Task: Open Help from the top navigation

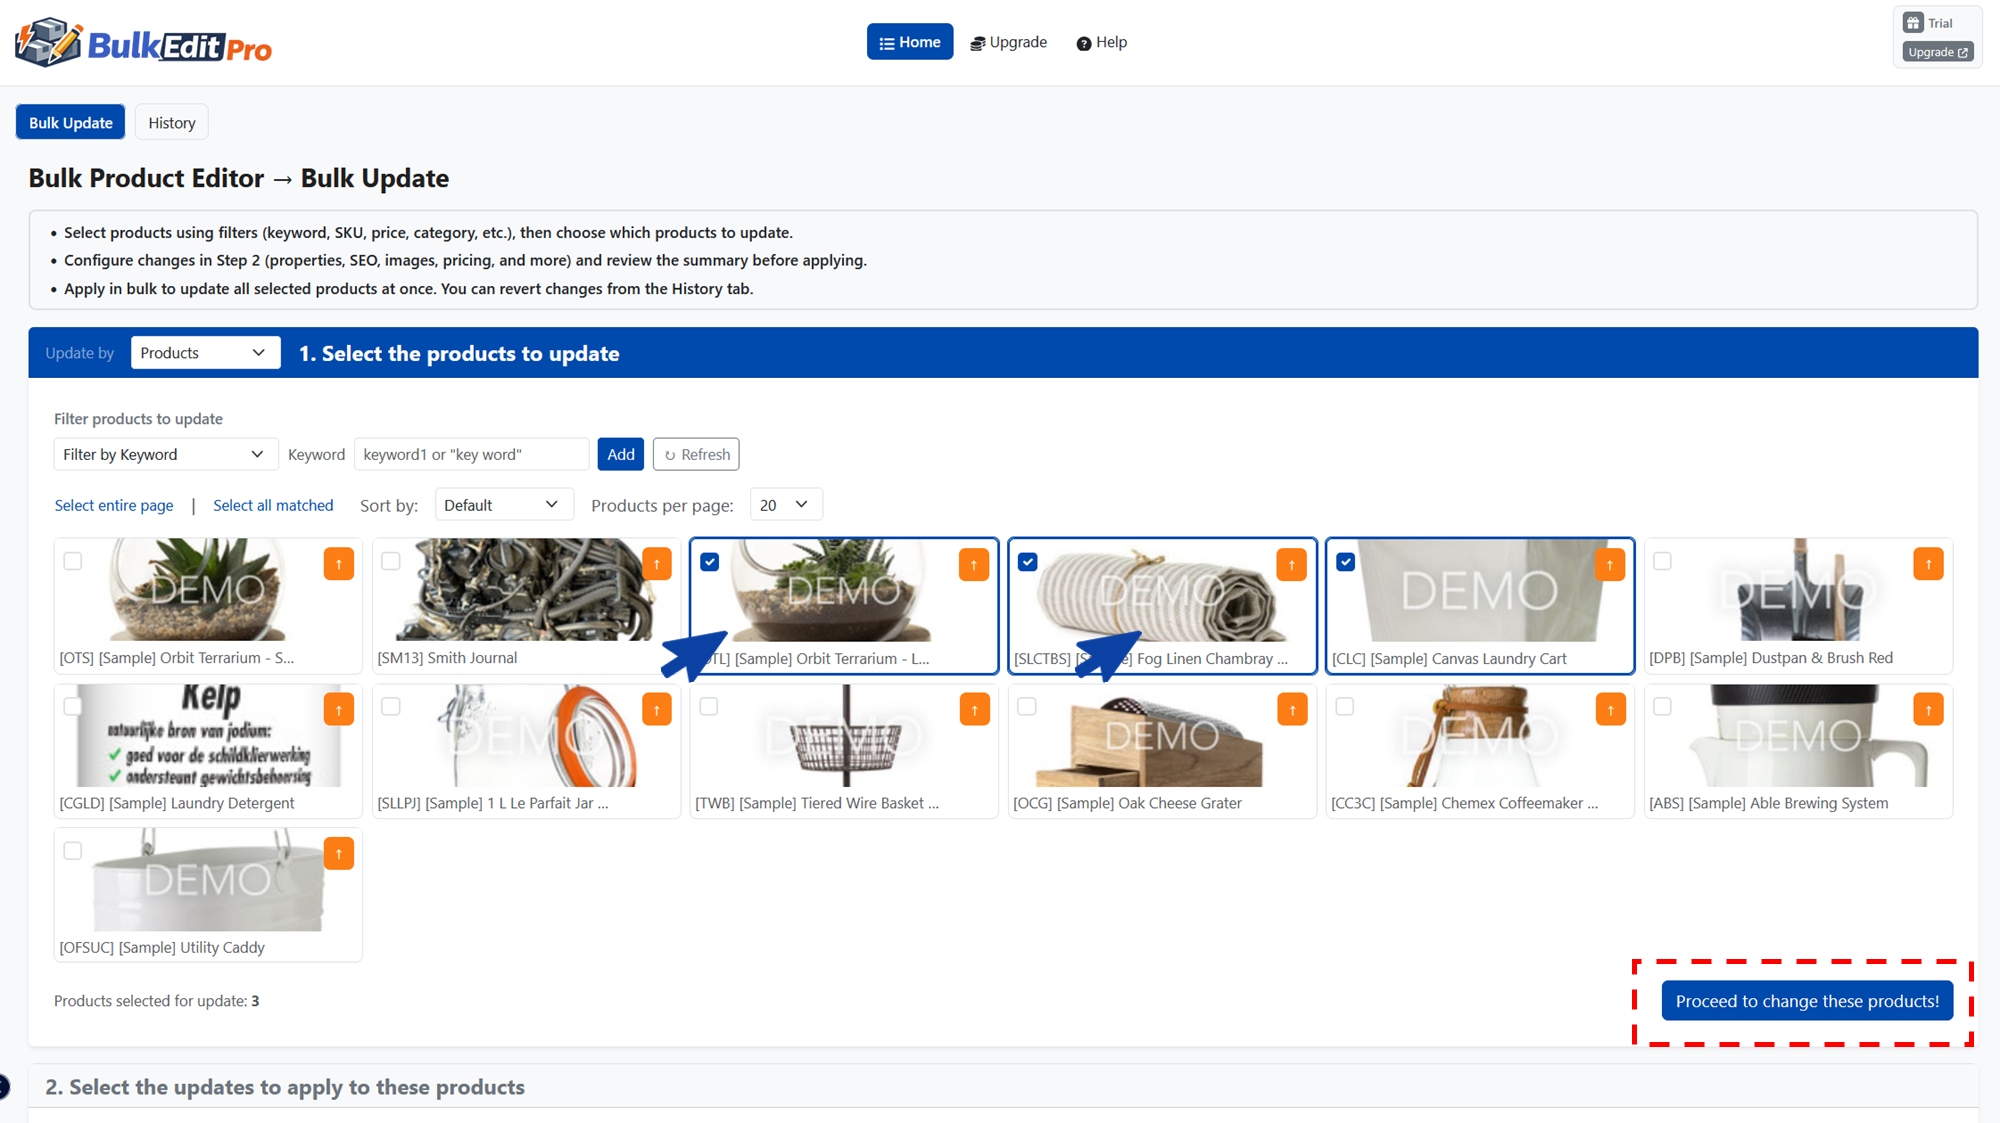Action: 1101,42
